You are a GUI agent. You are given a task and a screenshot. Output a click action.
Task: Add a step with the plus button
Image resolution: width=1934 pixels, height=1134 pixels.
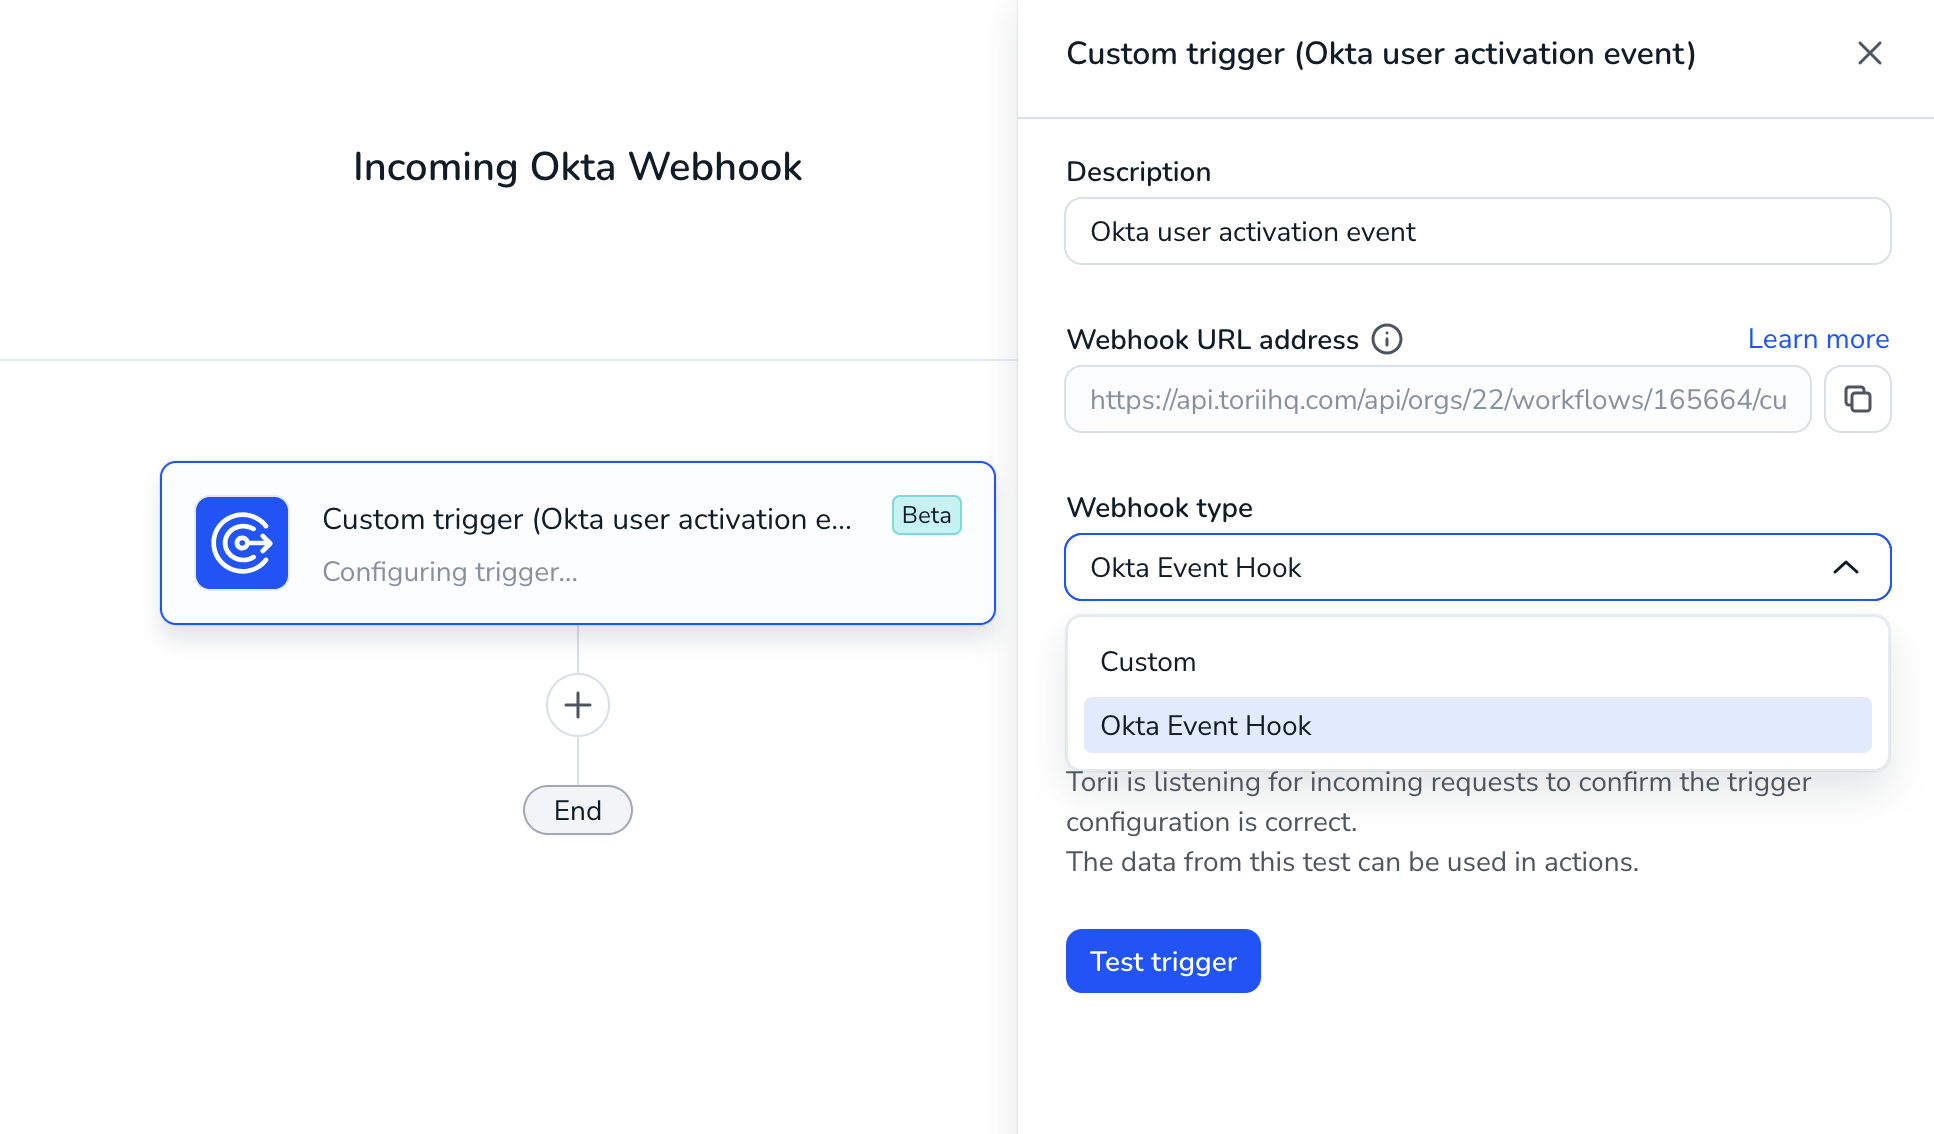[578, 705]
